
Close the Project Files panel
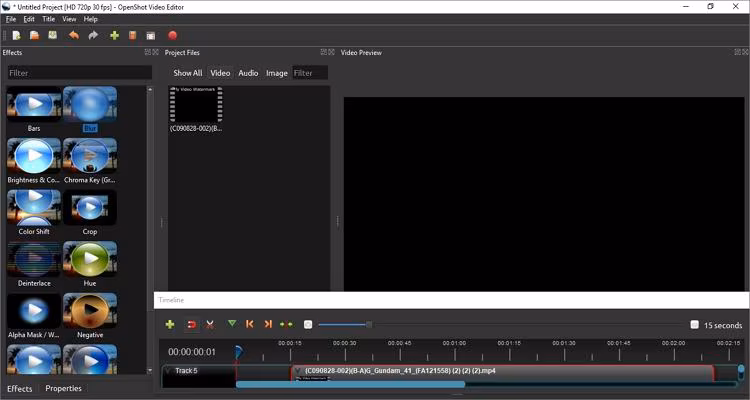point(331,52)
